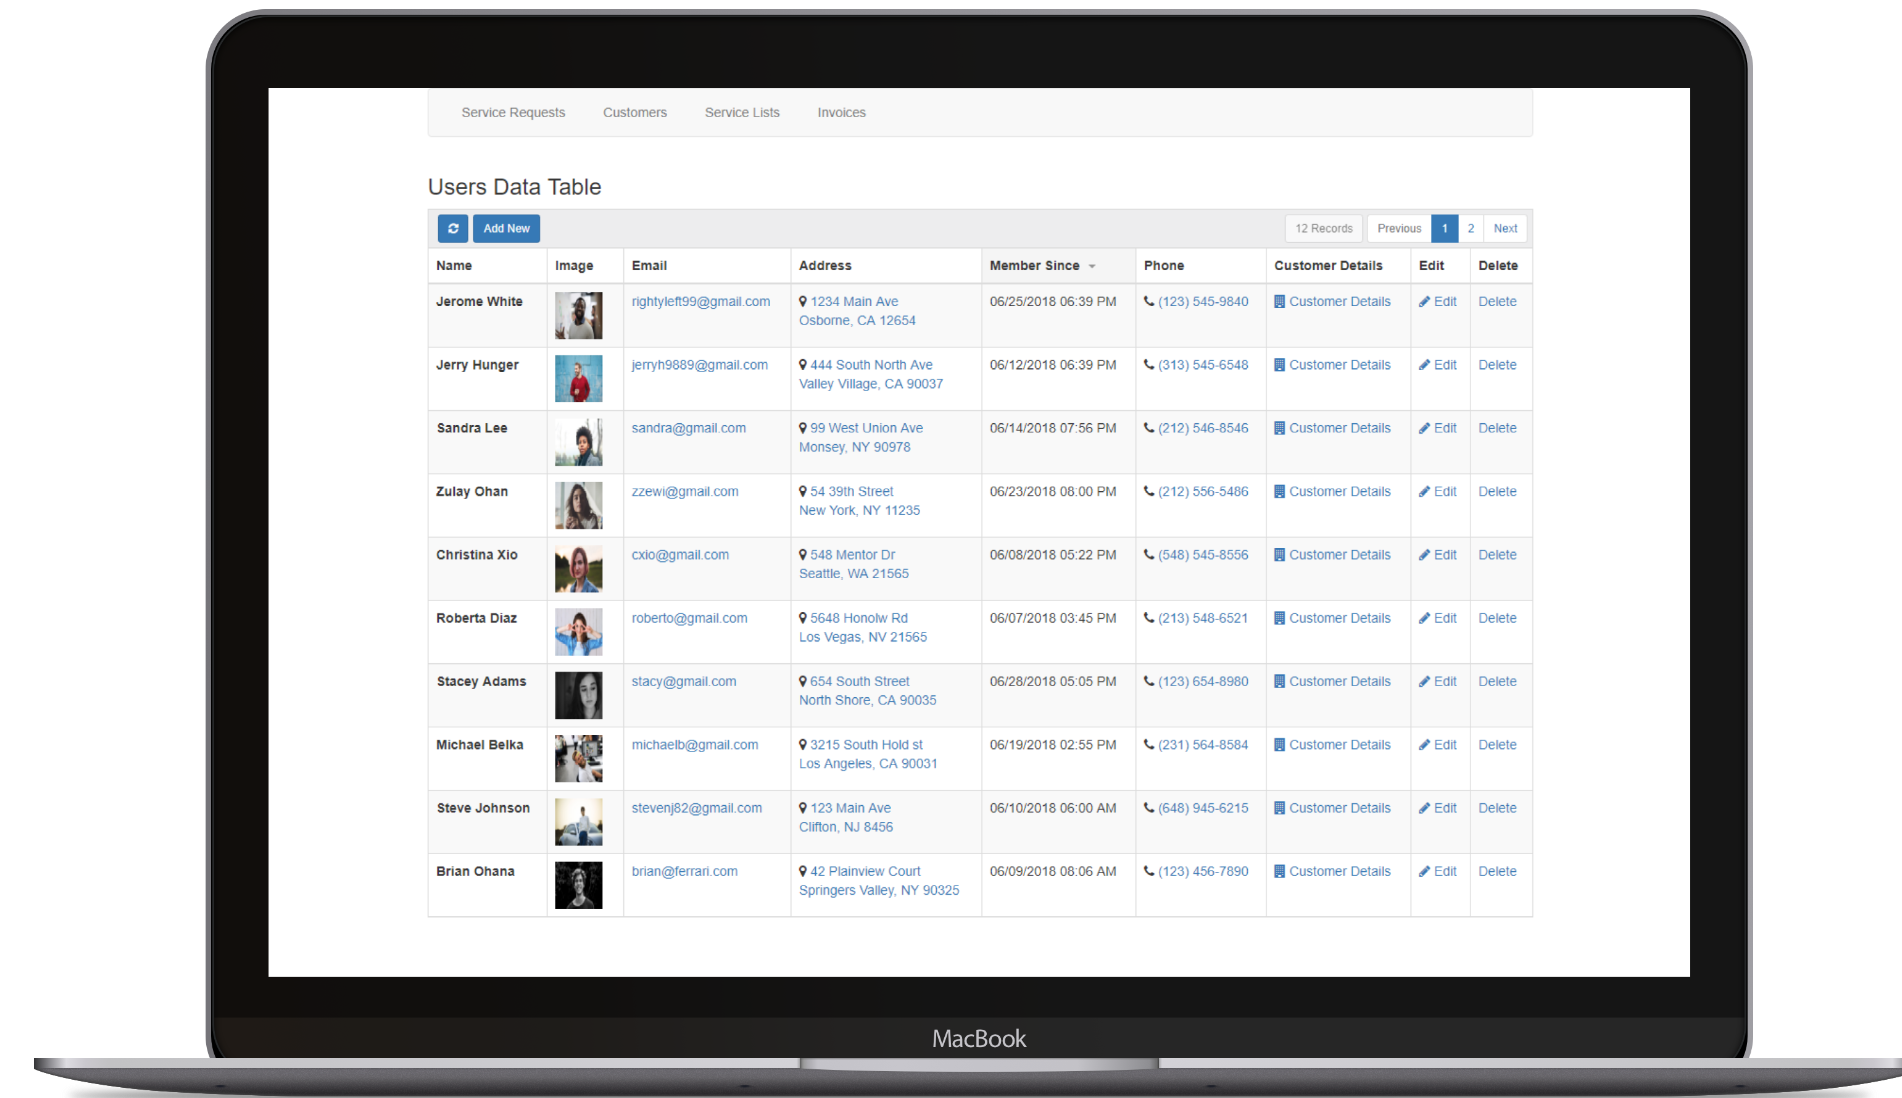Click the location pin next to 42 Plainview Court
The image size is (1902, 1098).
[803, 871]
